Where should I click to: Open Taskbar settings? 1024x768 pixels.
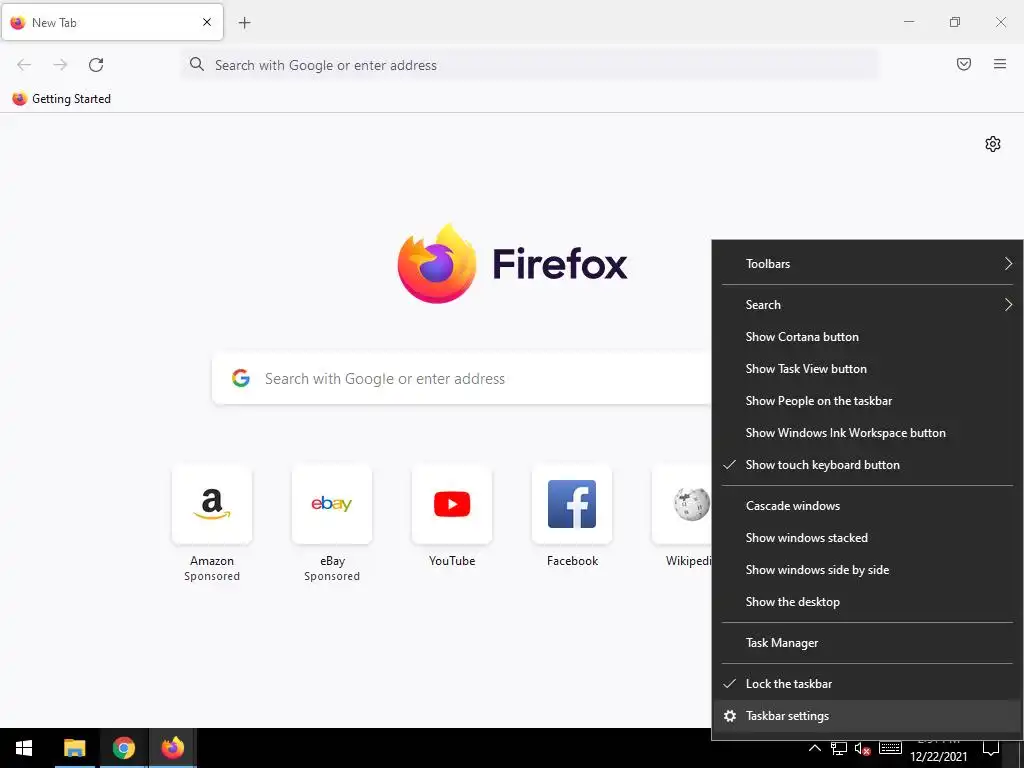click(x=867, y=716)
